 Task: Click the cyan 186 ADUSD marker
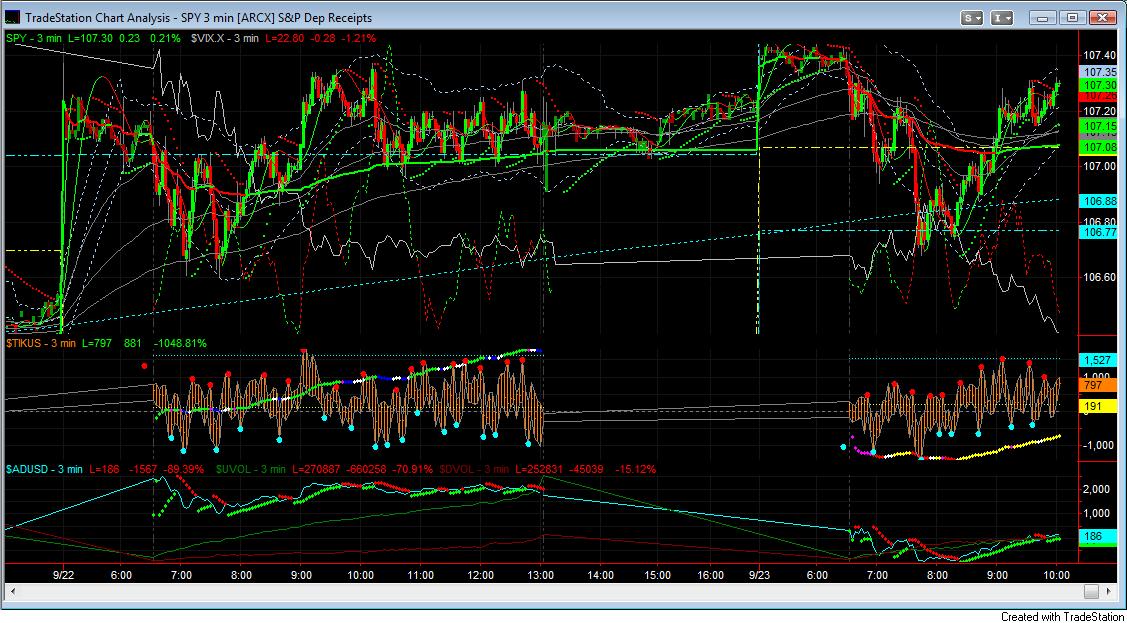click(x=1099, y=536)
